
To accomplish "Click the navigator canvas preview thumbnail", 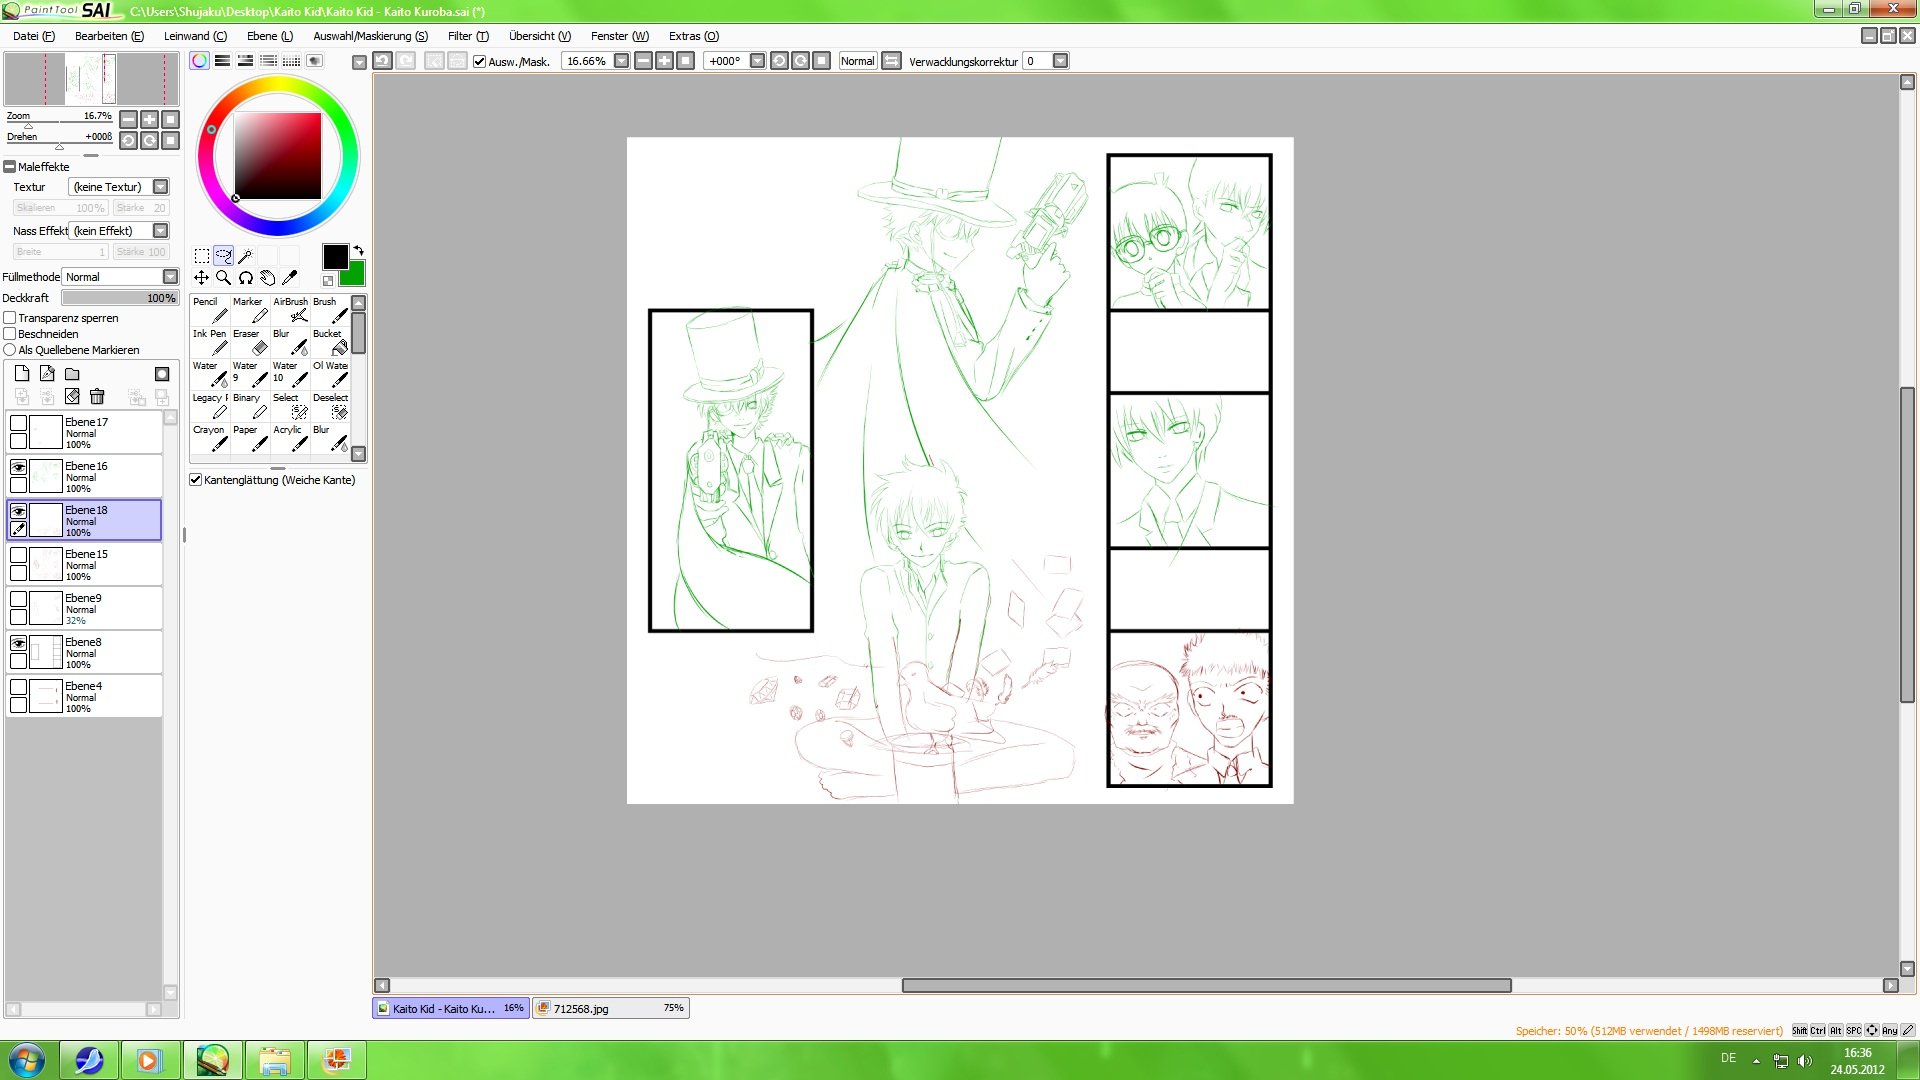I will (91, 79).
